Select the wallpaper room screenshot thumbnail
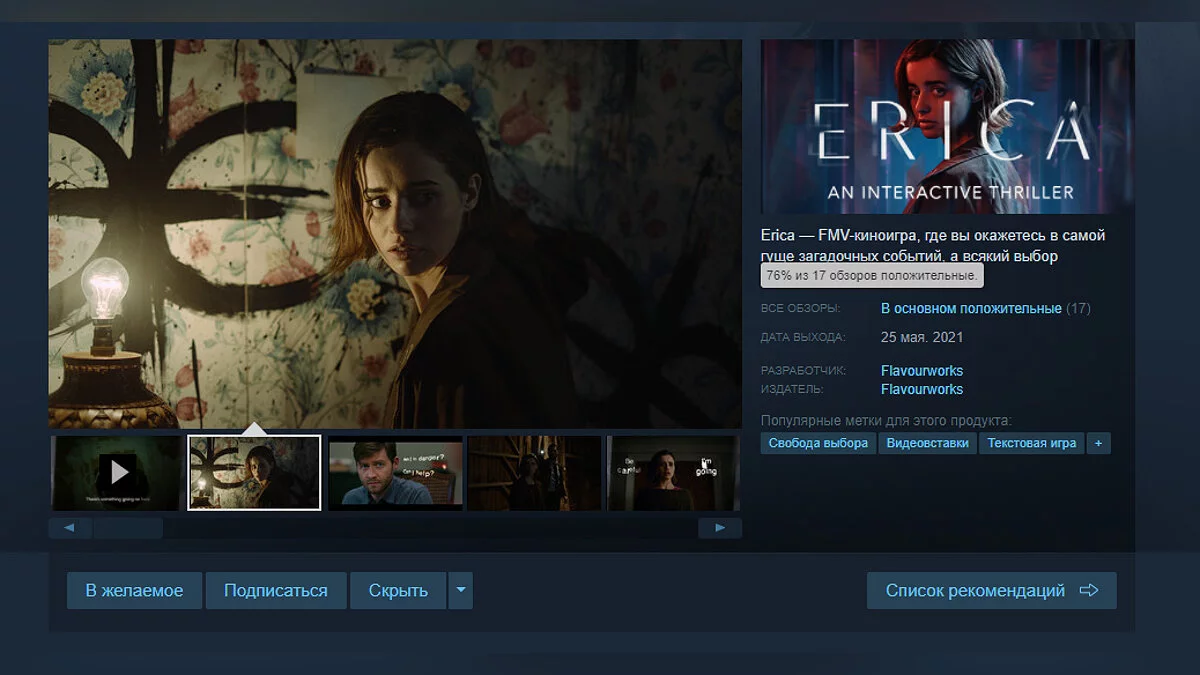Screen dimensions: 1200x675 254,472
